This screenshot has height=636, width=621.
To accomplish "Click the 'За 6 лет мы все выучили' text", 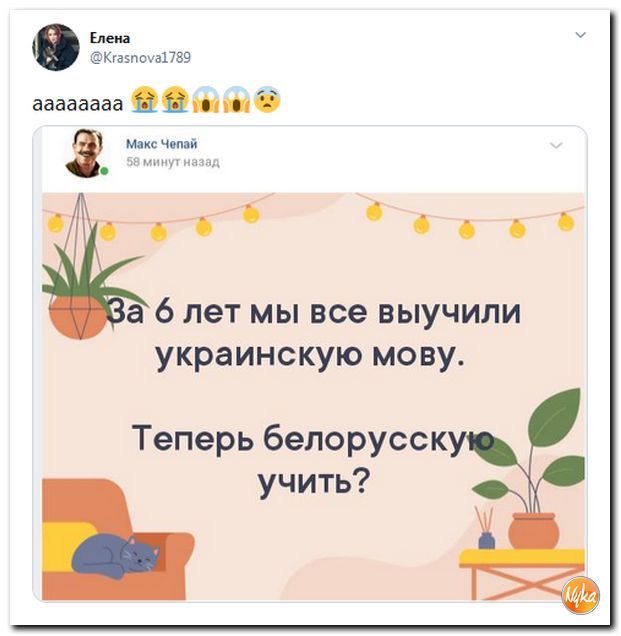I will click(x=315, y=313).
